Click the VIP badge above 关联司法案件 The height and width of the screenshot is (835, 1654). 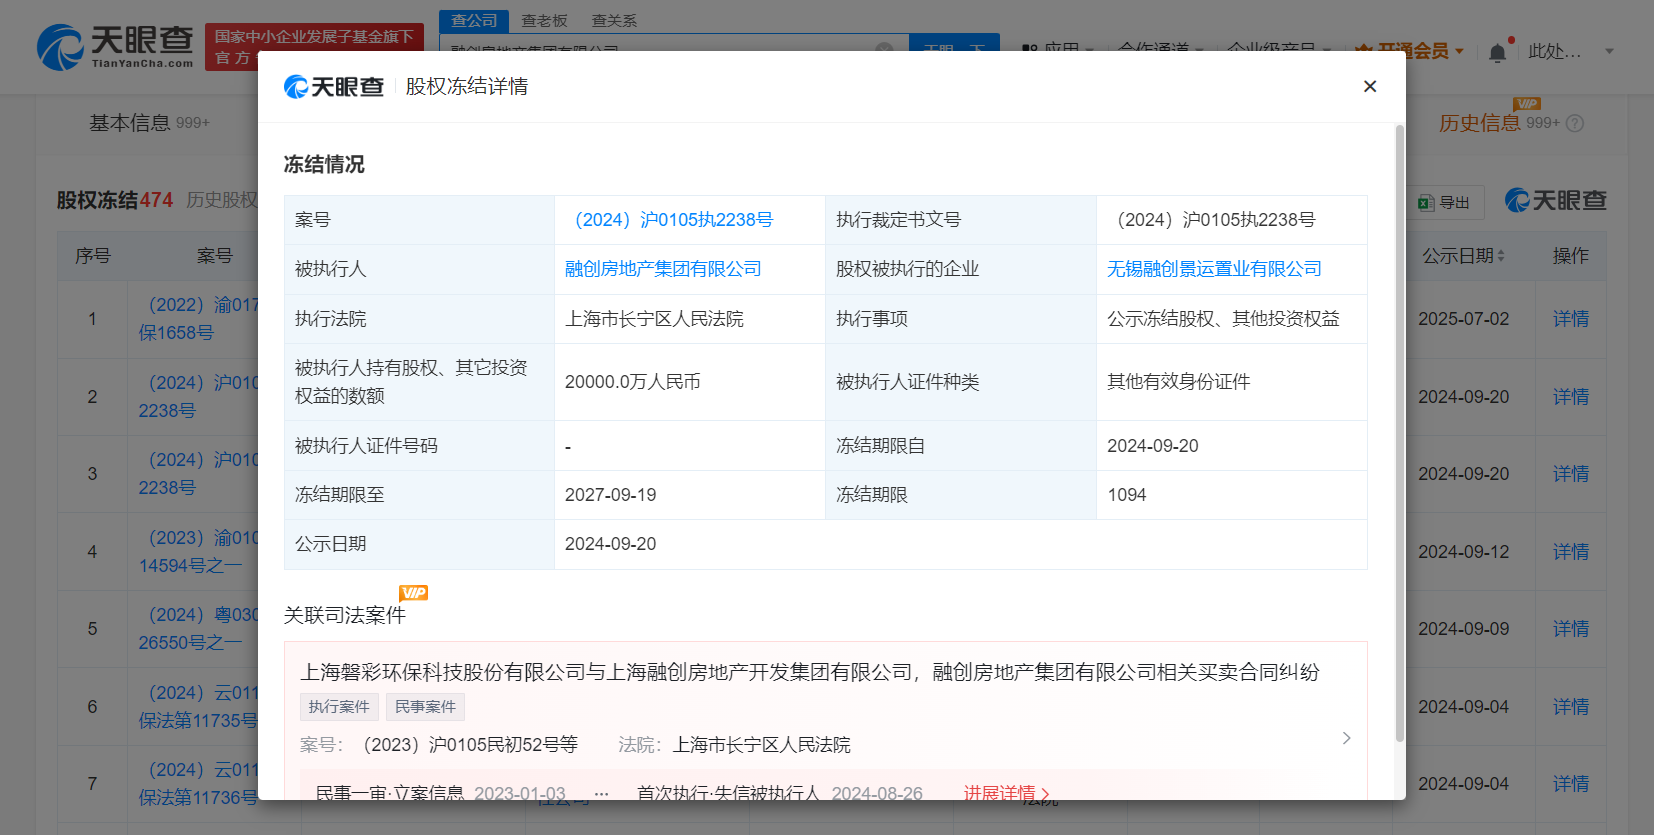point(413,593)
